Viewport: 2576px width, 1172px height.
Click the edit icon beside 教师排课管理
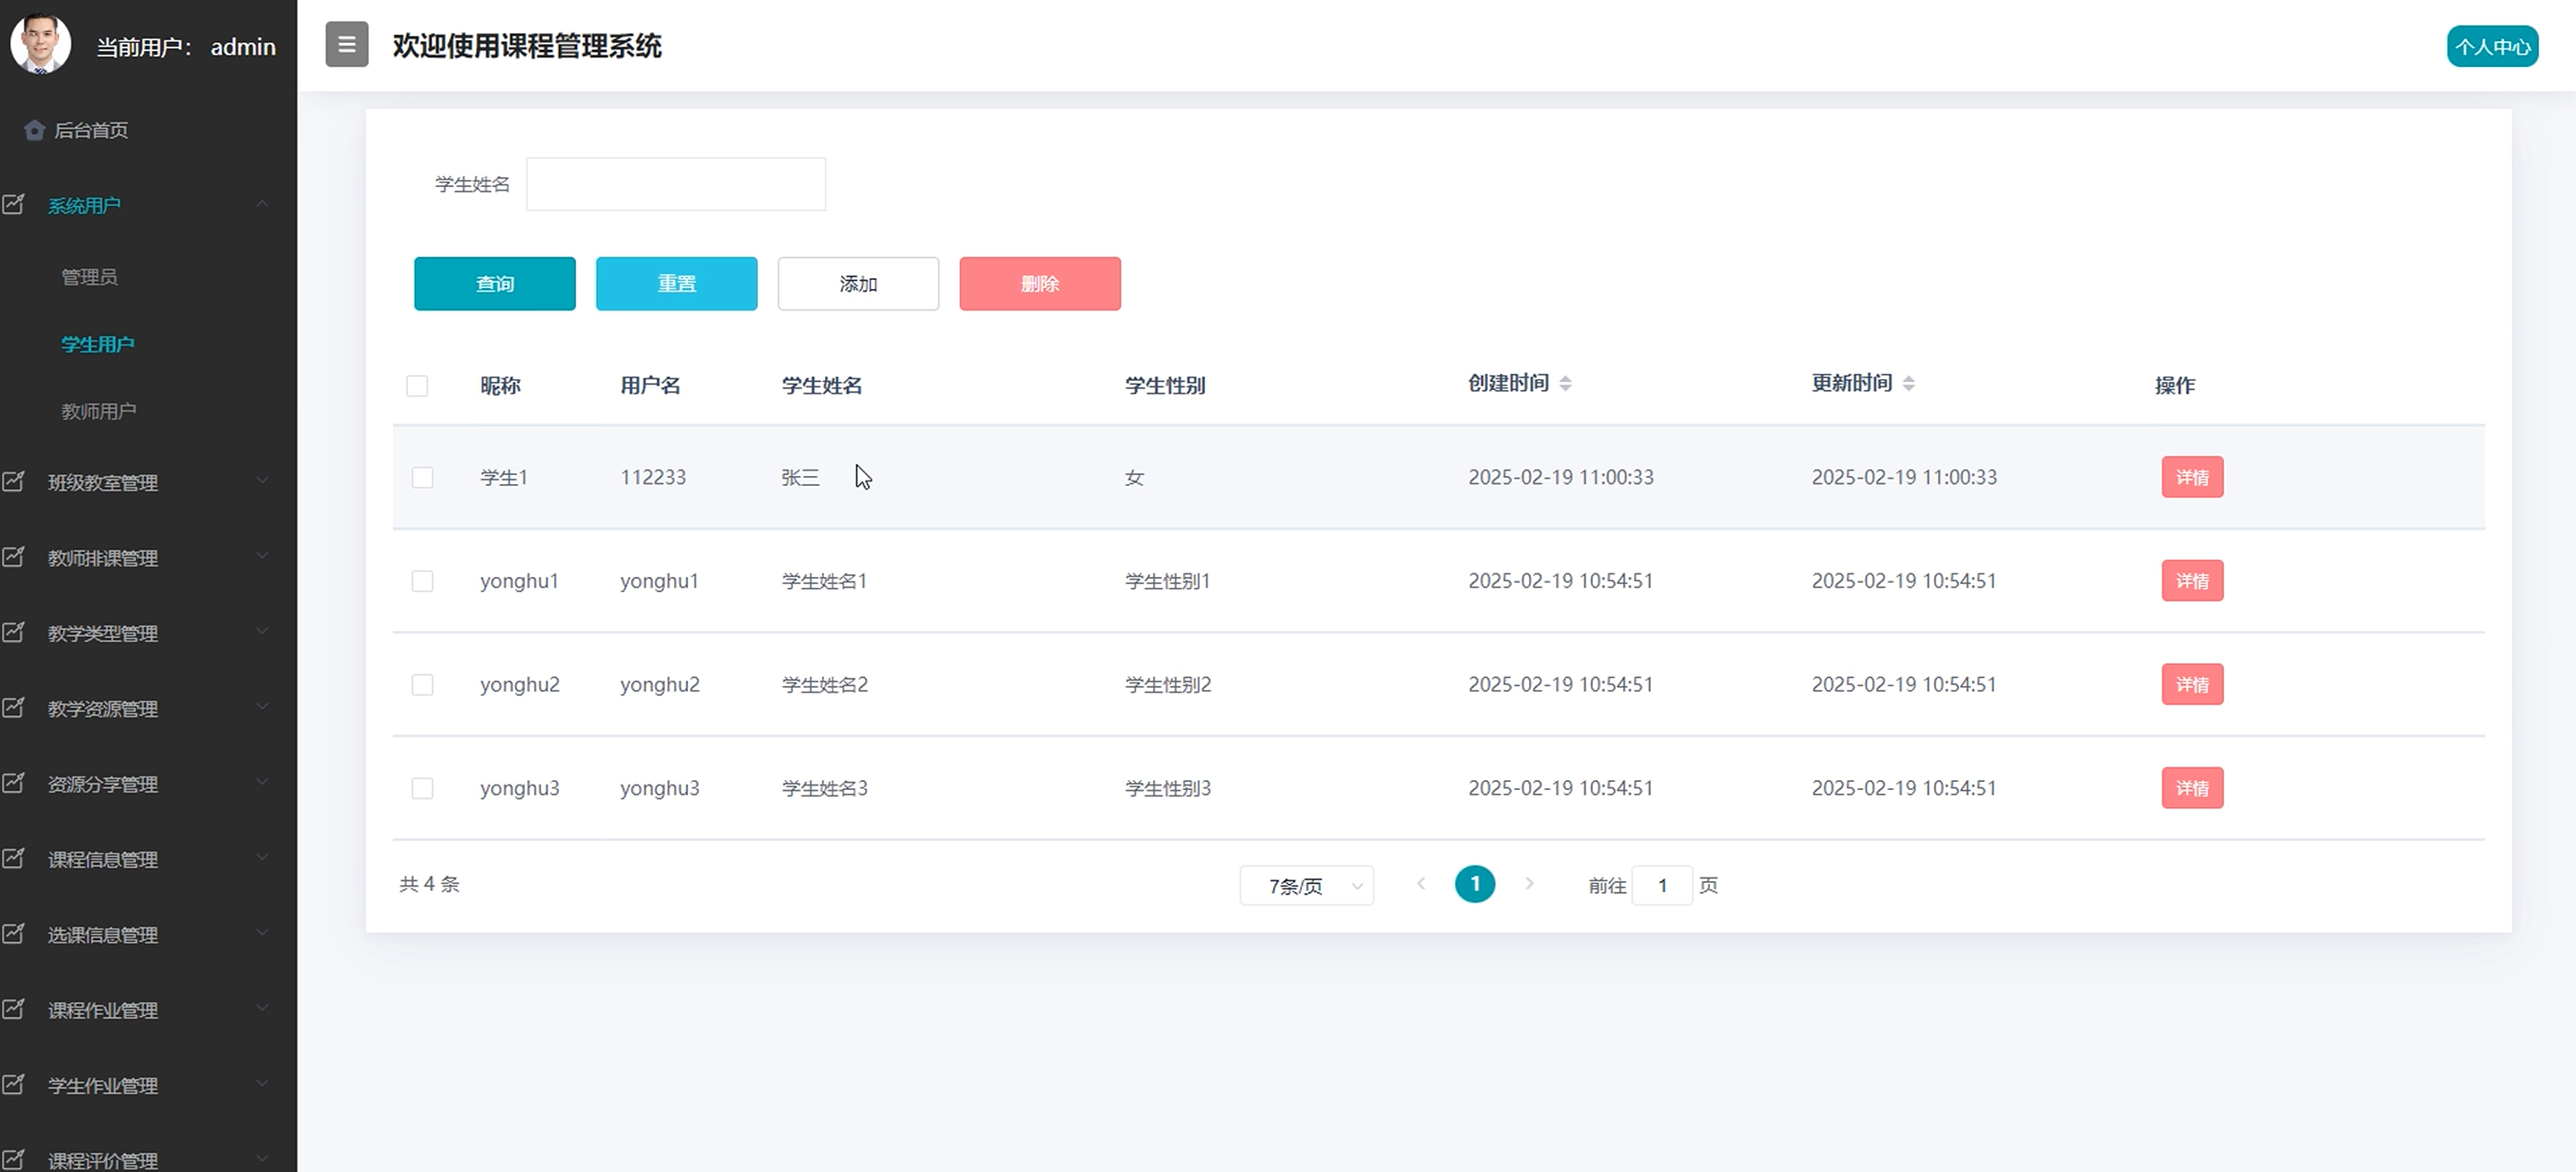[14, 557]
